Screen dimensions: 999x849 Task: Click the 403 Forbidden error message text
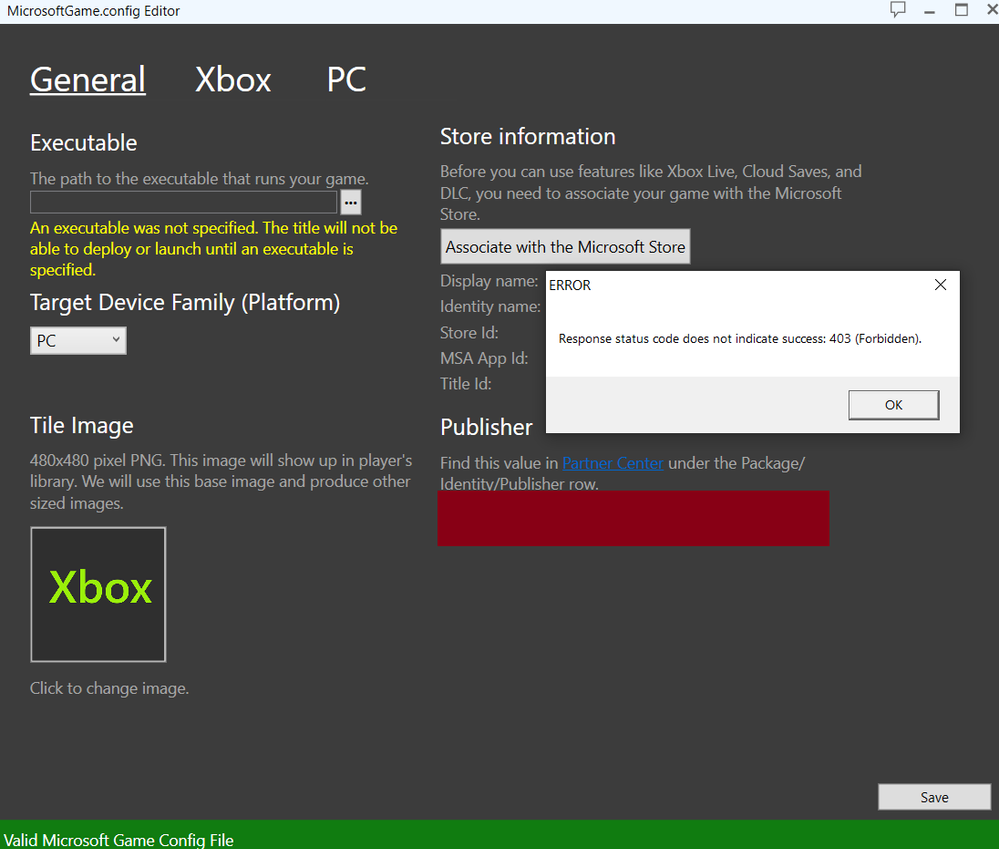pyautogui.click(x=740, y=339)
